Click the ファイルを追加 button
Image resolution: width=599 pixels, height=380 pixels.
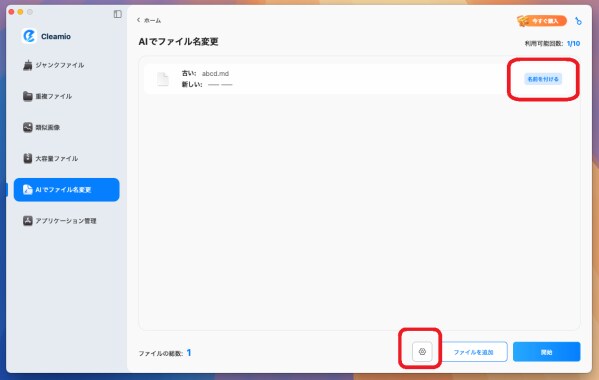[x=473, y=352]
